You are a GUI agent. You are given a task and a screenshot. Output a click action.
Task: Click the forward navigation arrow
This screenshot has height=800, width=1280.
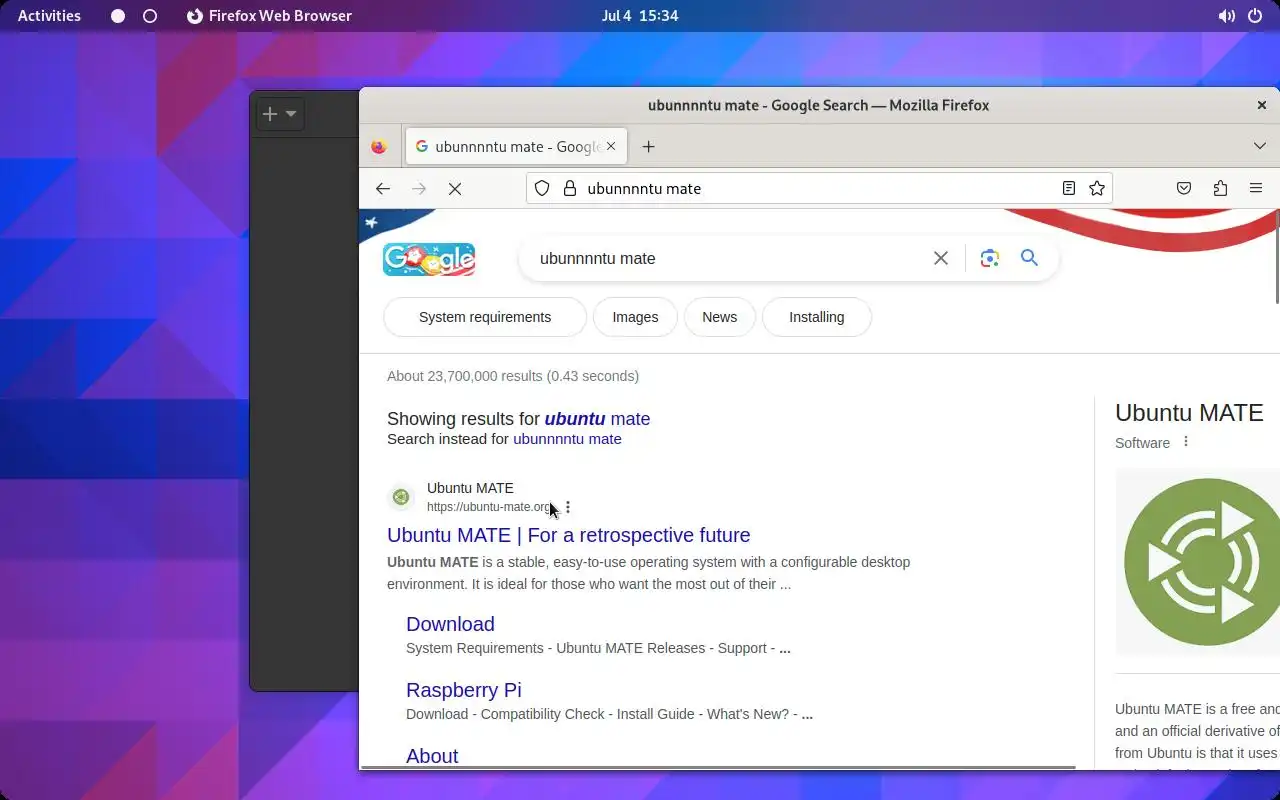coord(419,188)
